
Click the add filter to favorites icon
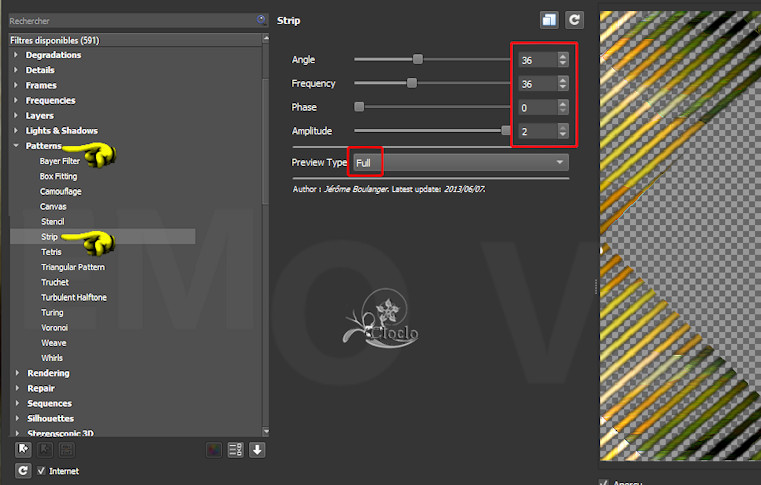point(22,450)
